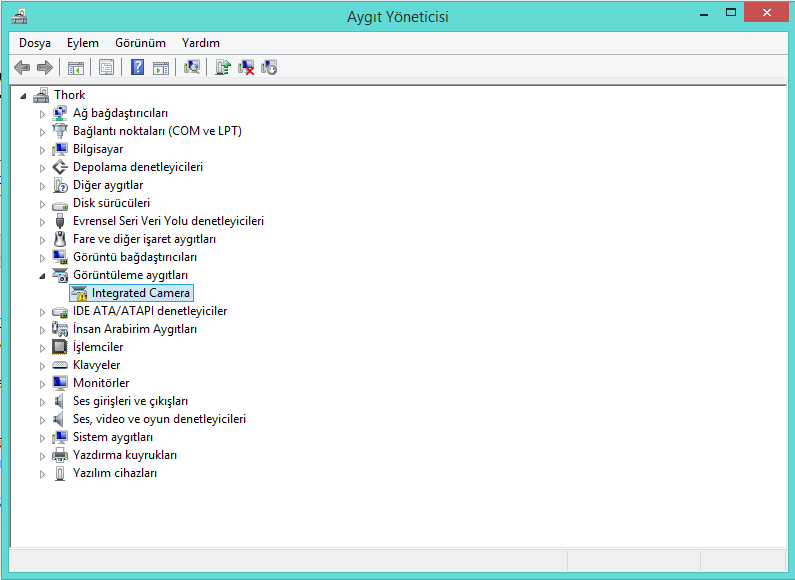
Task: Select Ses girişleri ve çıkışları label
Action: point(130,401)
